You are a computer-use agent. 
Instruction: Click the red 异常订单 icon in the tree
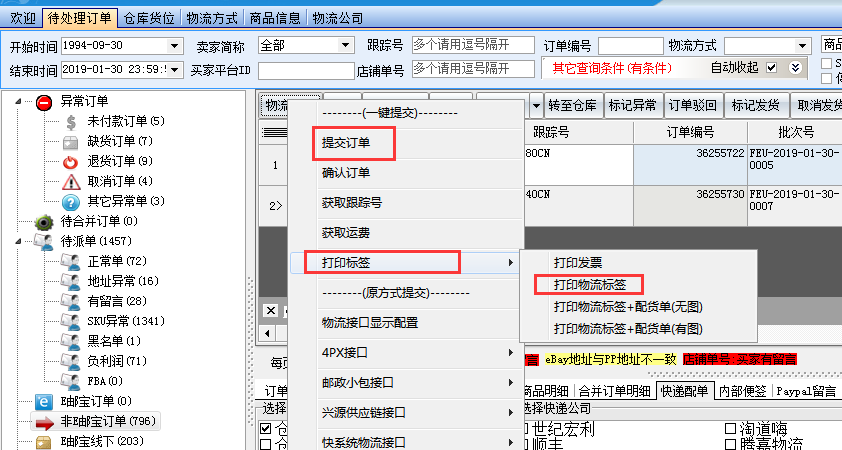(x=44, y=102)
